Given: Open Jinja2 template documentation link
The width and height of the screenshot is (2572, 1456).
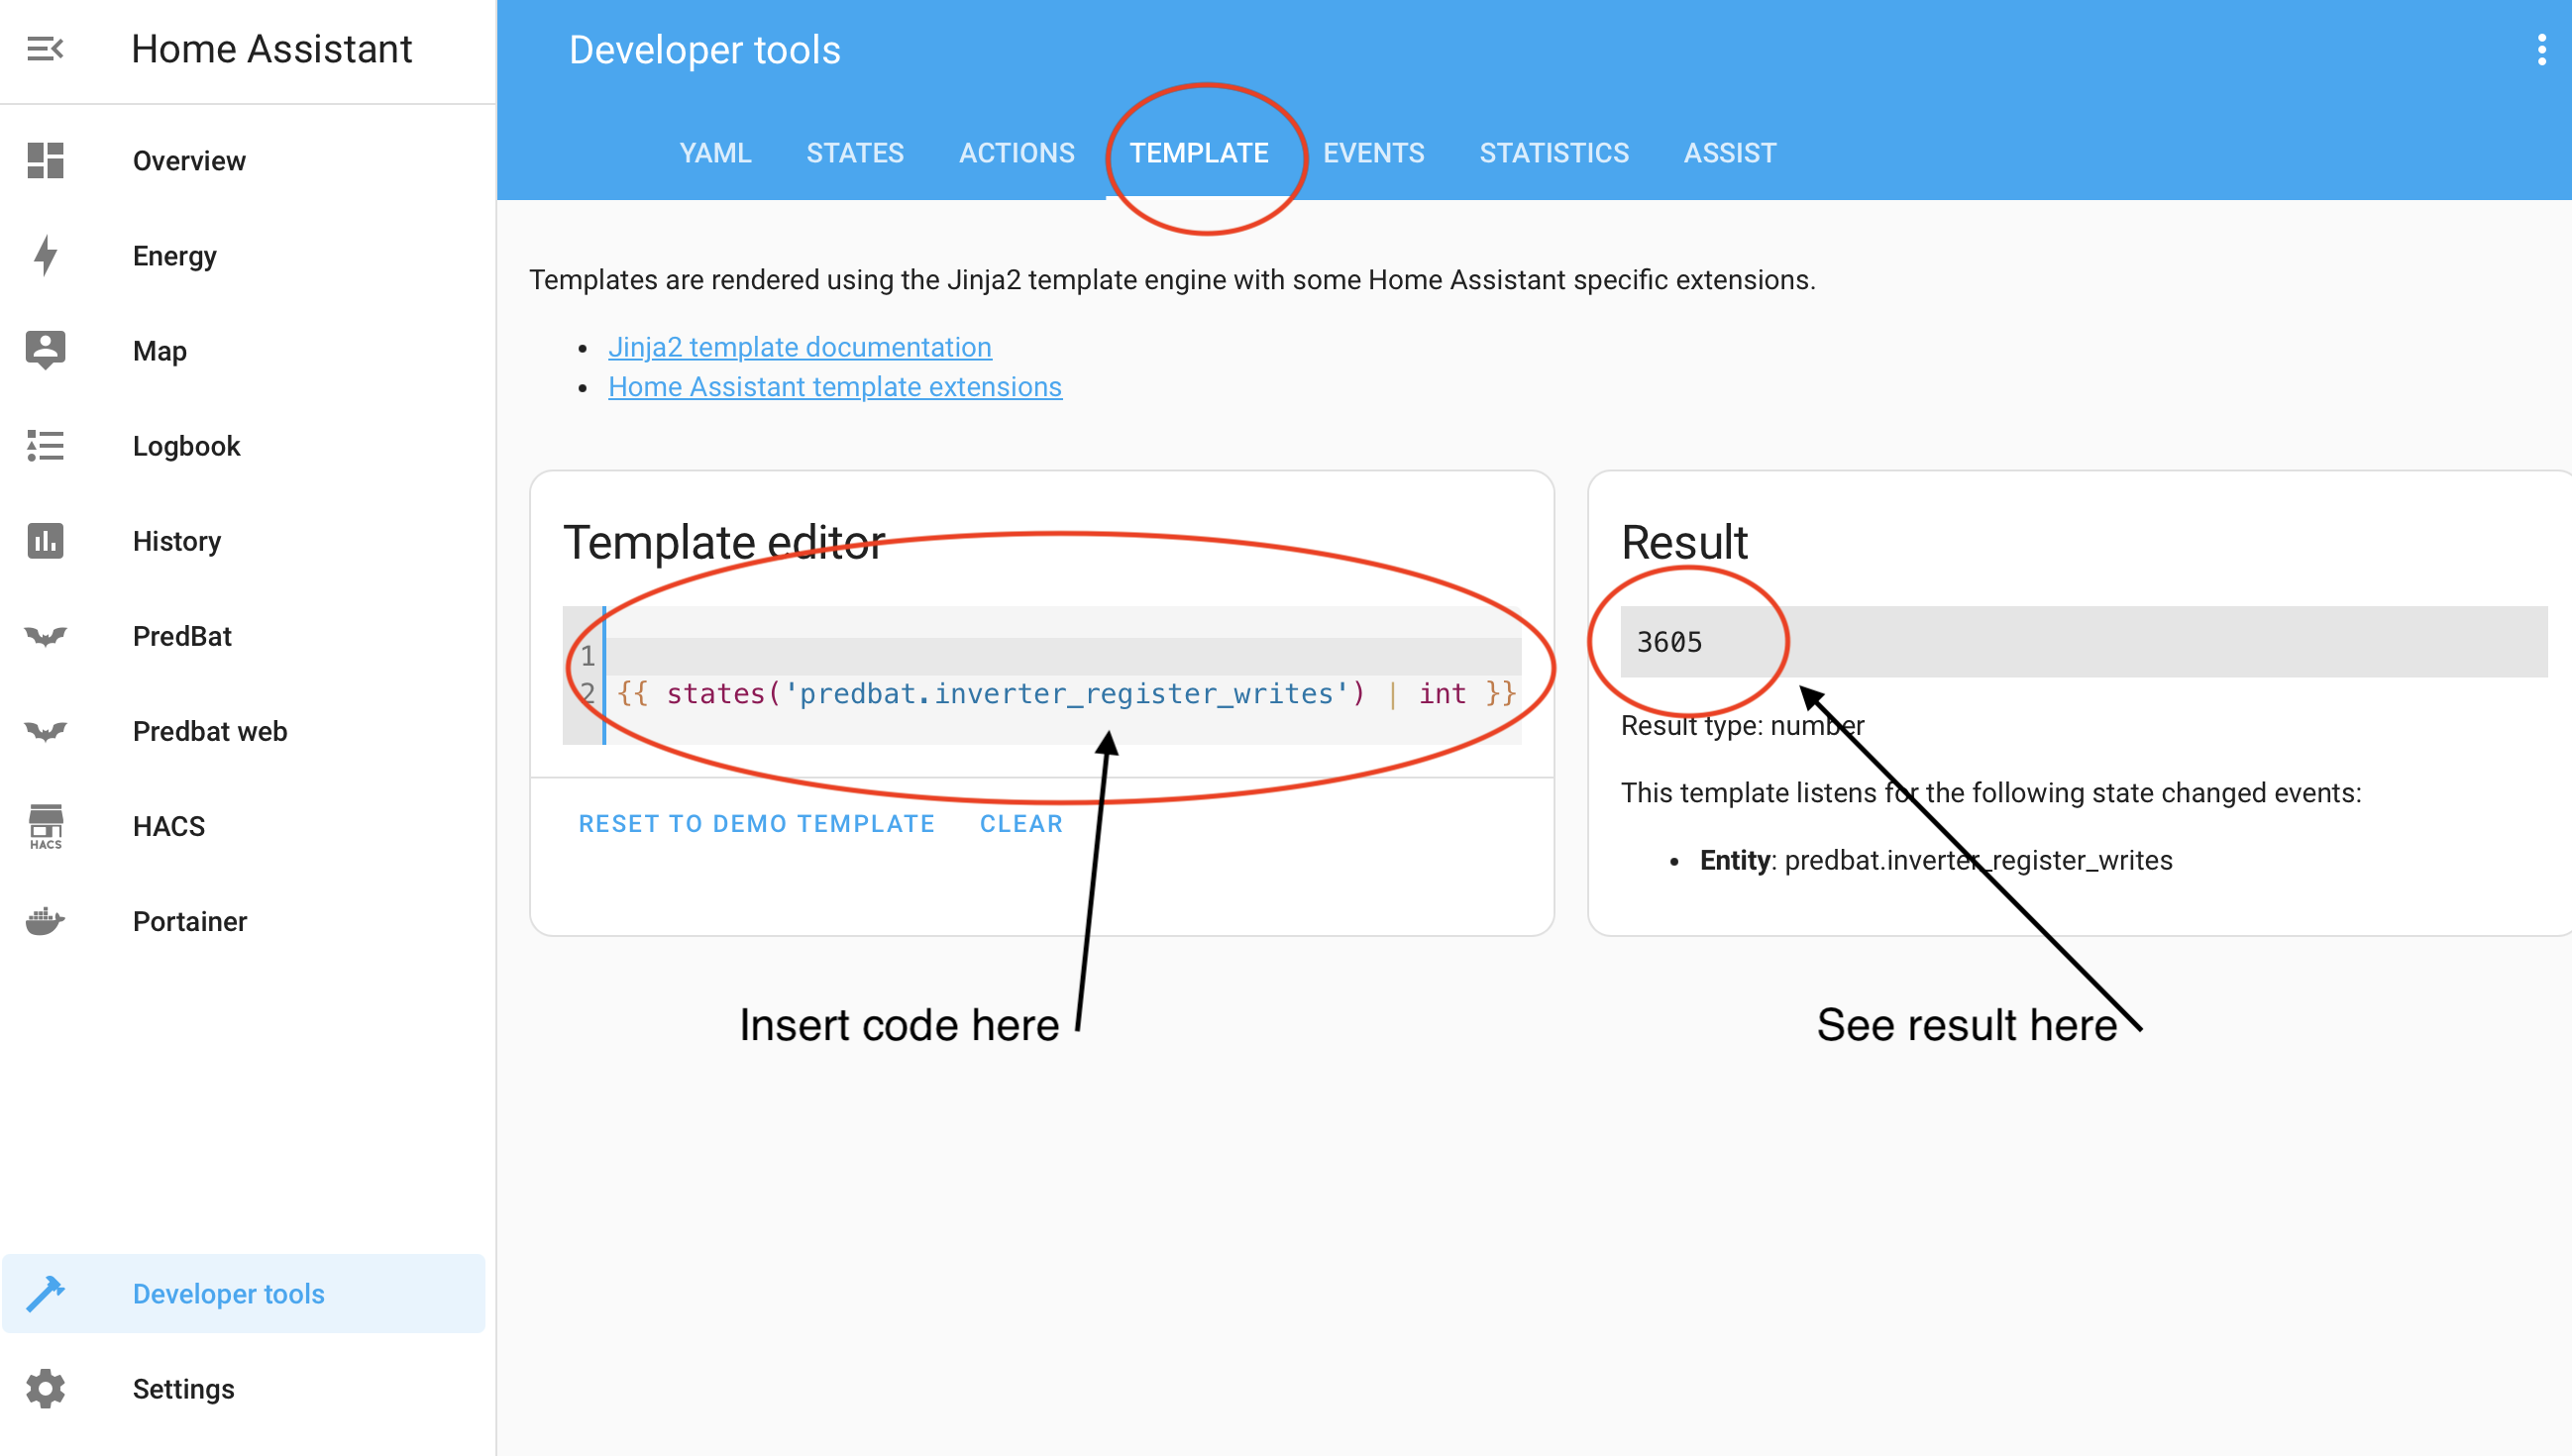Looking at the screenshot, I should (799, 347).
